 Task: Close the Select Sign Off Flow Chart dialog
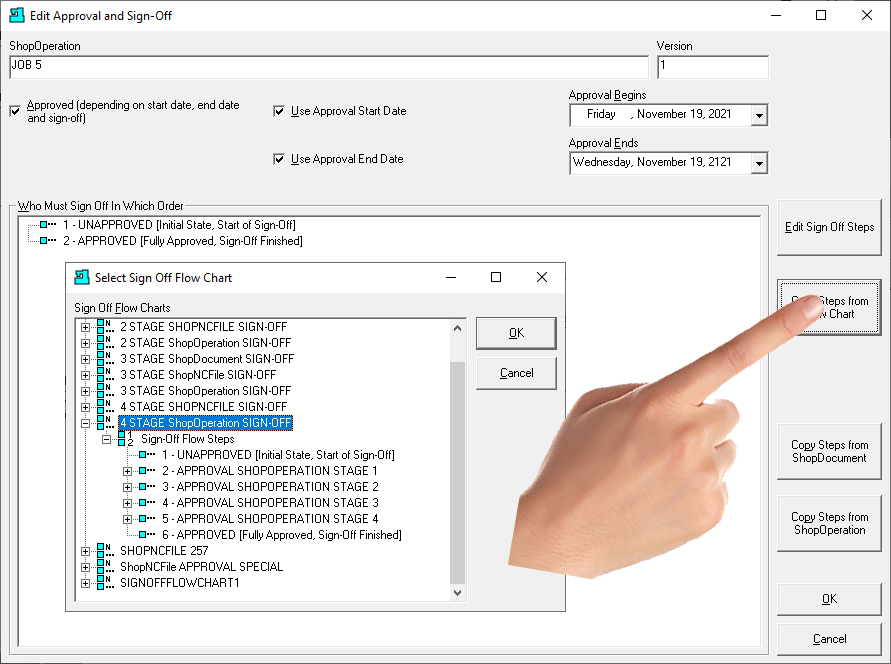542,277
